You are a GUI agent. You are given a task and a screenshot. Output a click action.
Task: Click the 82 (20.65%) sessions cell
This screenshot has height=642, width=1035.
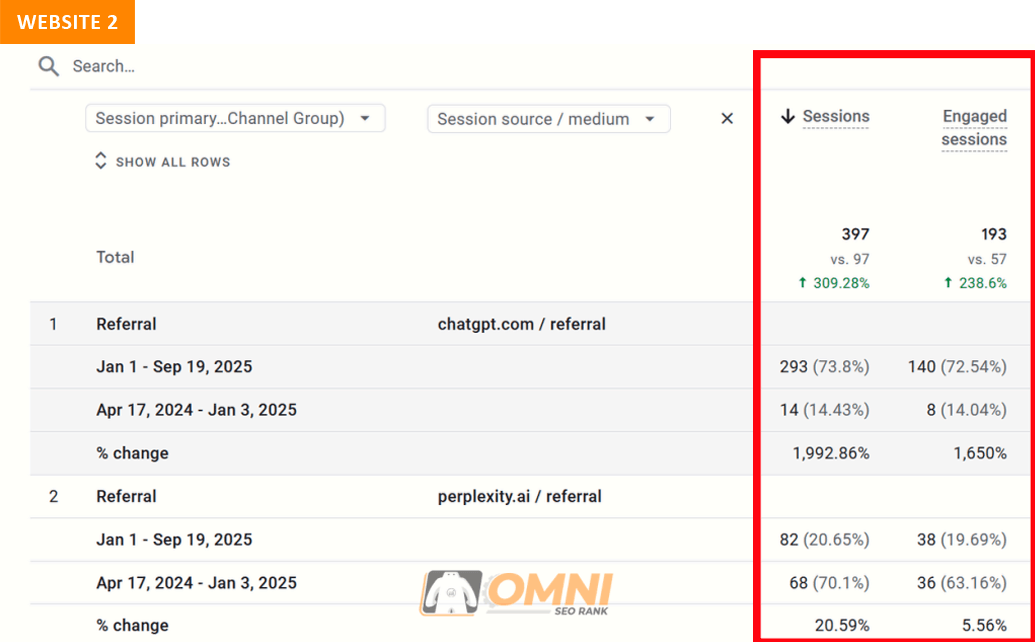click(x=824, y=540)
